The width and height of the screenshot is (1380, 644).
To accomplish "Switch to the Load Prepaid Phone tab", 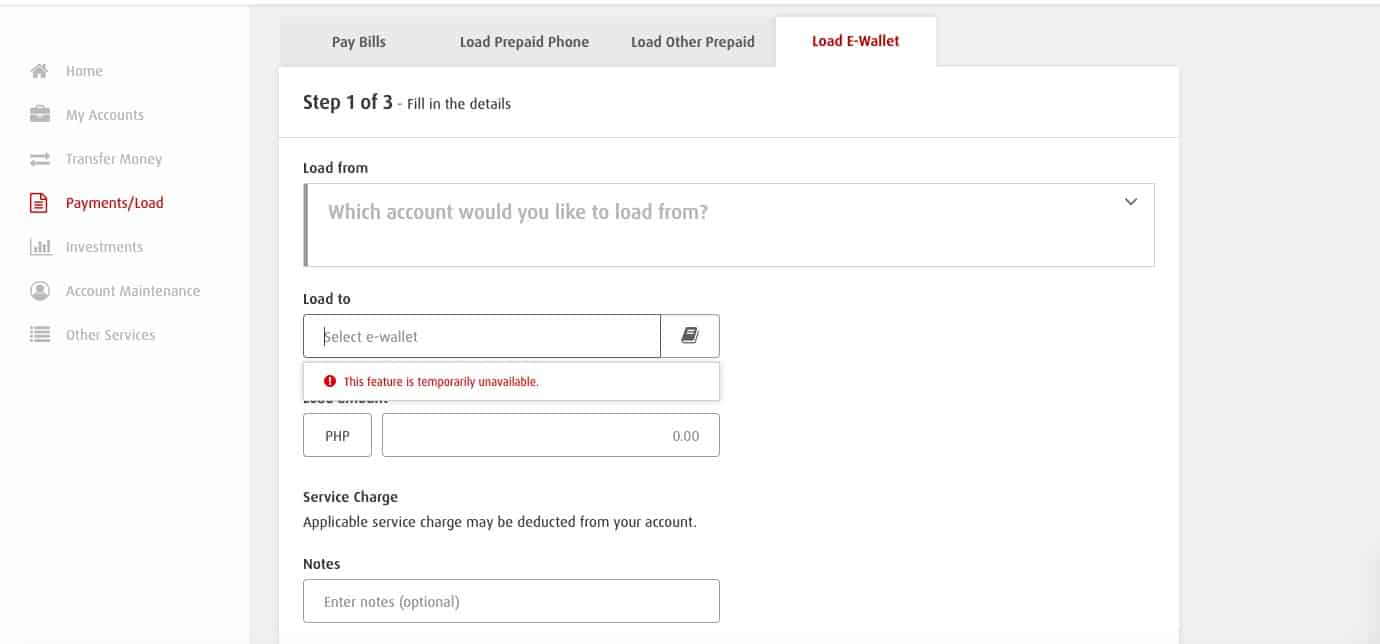I will click(524, 42).
